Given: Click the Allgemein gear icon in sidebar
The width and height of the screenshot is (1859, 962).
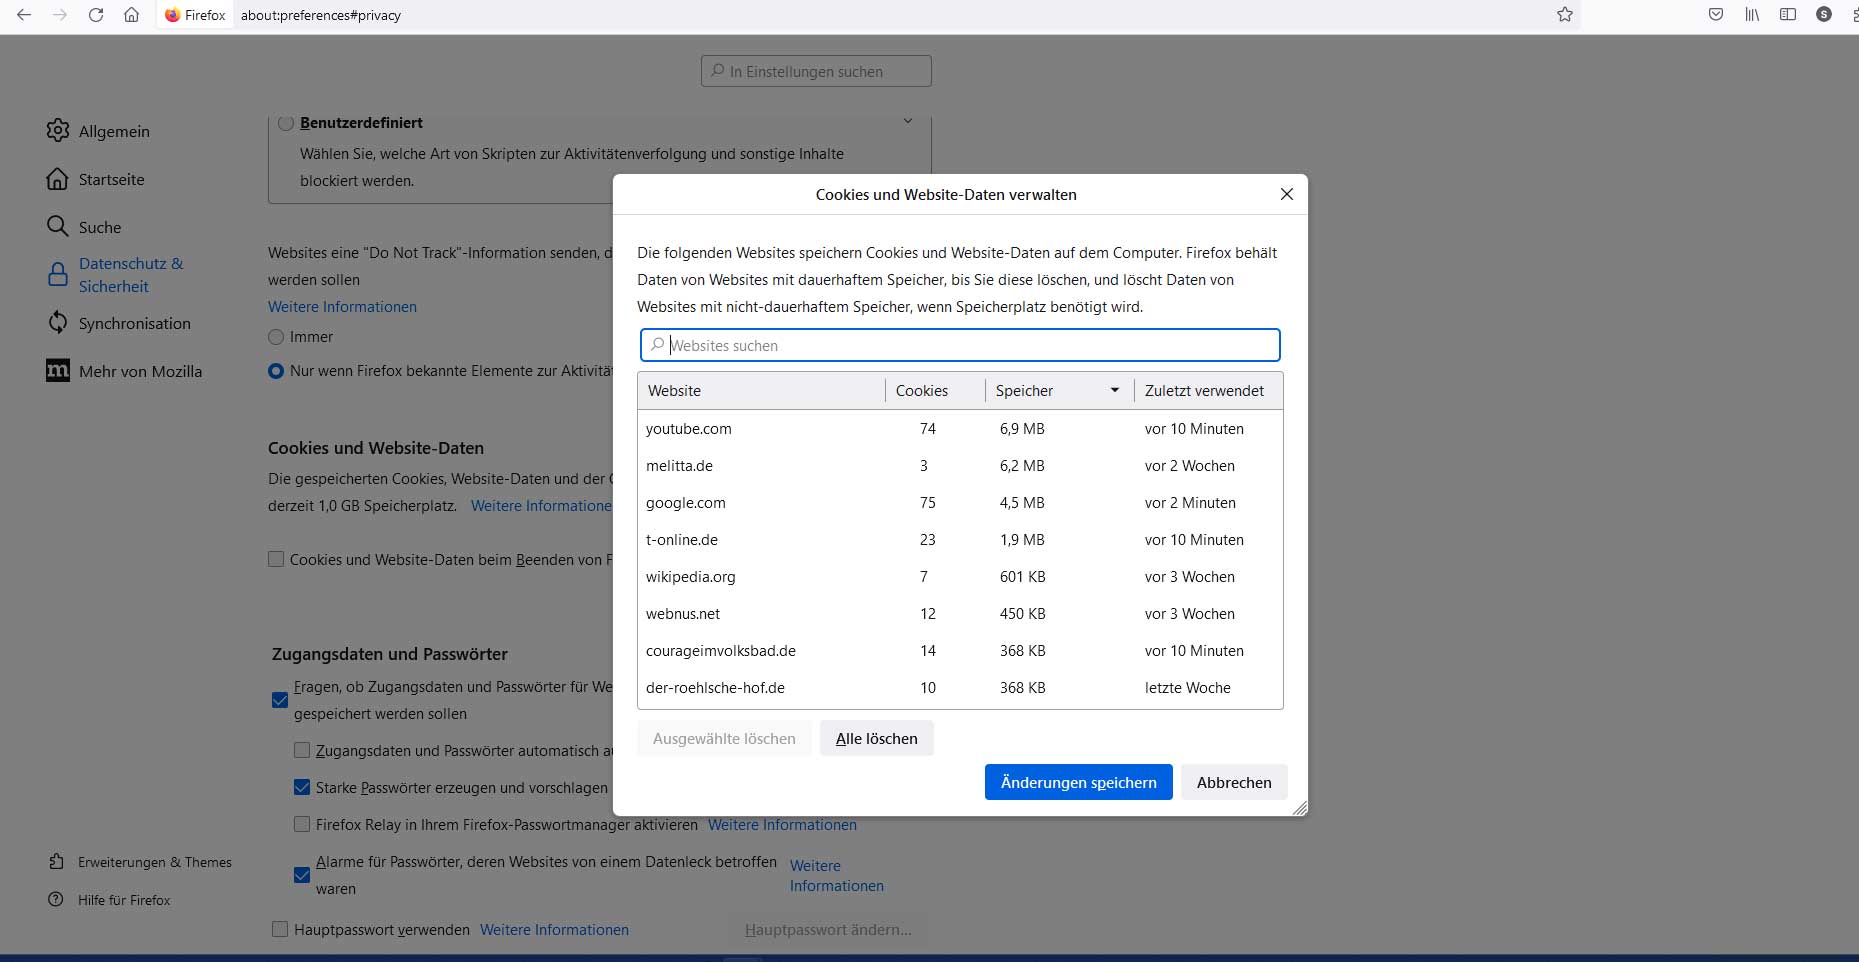Looking at the screenshot, I should coord(58,131).
